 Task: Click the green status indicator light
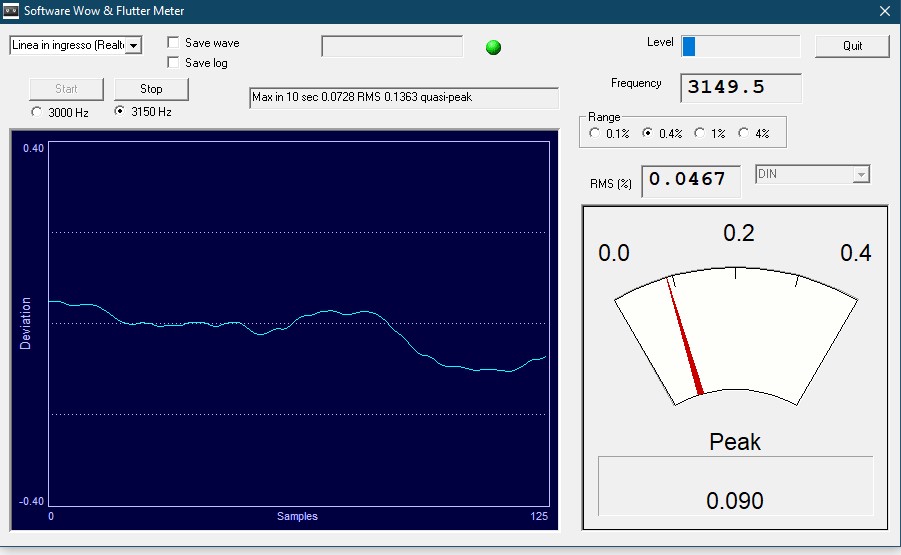[493, 47]
